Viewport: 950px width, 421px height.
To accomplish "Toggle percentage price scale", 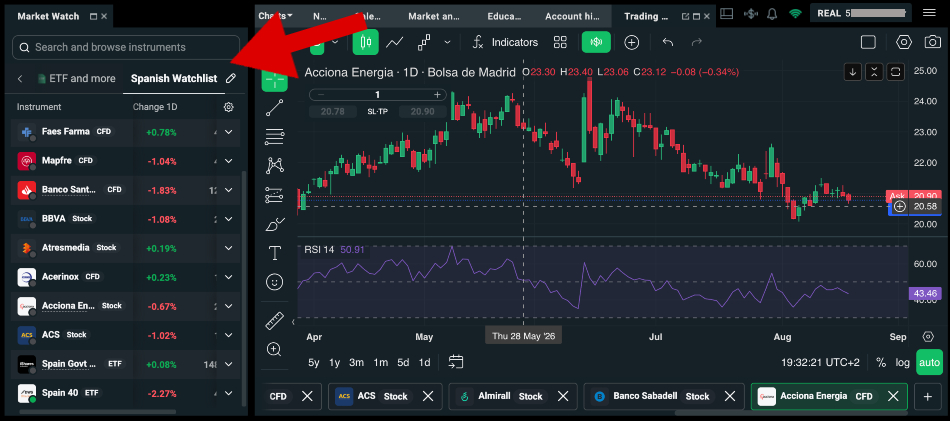I will click(x=881, y=363).
